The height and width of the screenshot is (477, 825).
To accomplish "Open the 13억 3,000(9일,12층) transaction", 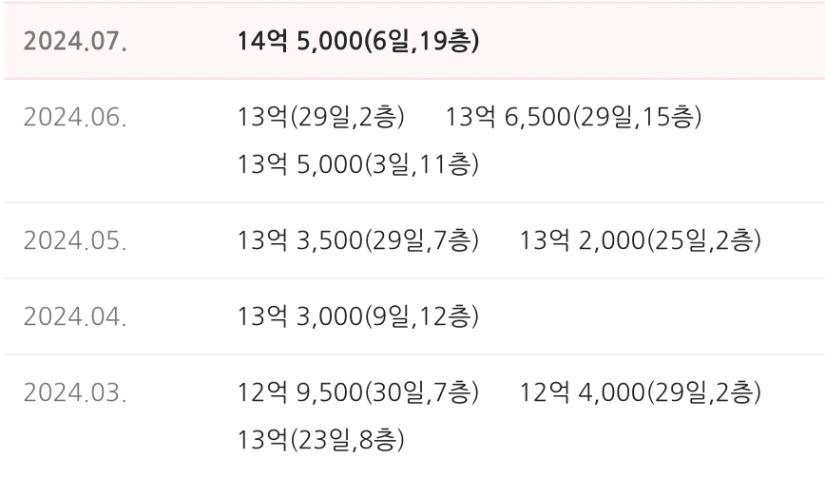I will [x=358, y=317].
